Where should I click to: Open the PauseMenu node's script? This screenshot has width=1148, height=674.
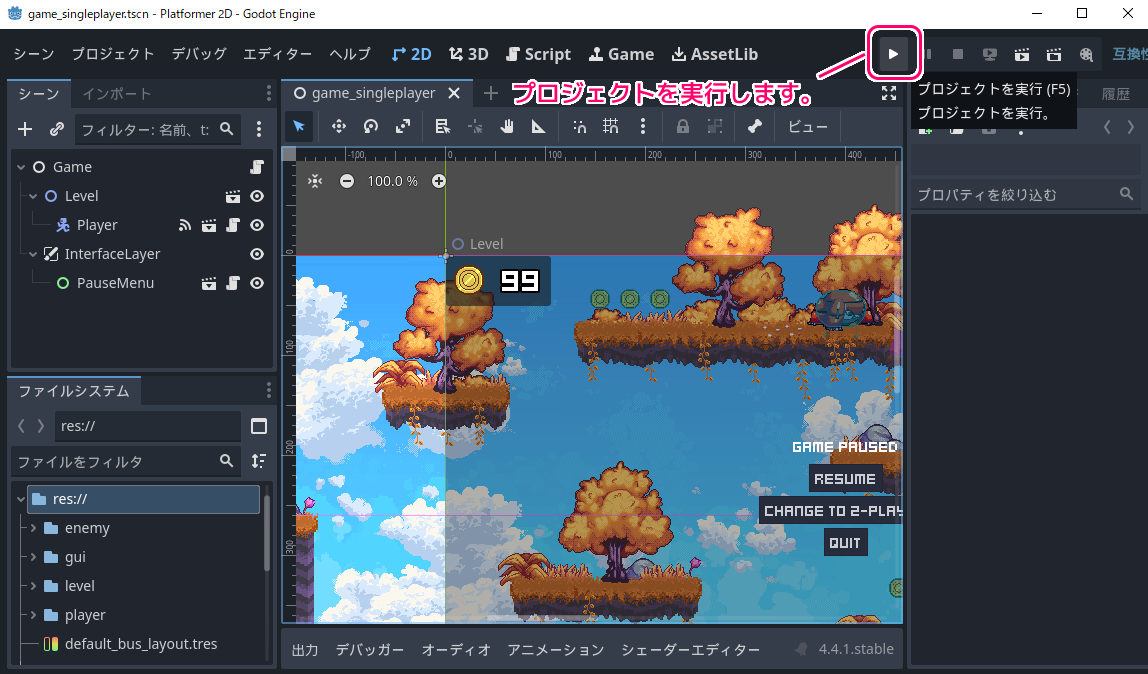(x=233, y=283)
